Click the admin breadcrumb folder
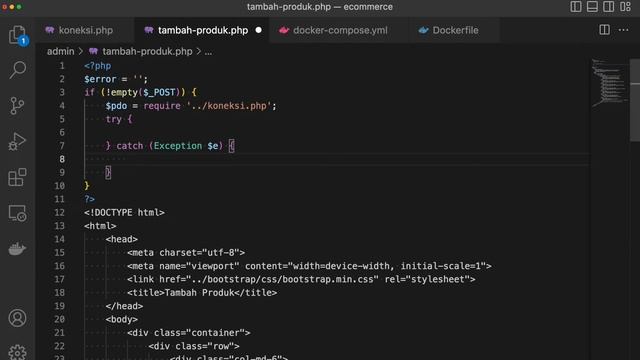Screen dimensions: 640x360 tap(60, 51)
